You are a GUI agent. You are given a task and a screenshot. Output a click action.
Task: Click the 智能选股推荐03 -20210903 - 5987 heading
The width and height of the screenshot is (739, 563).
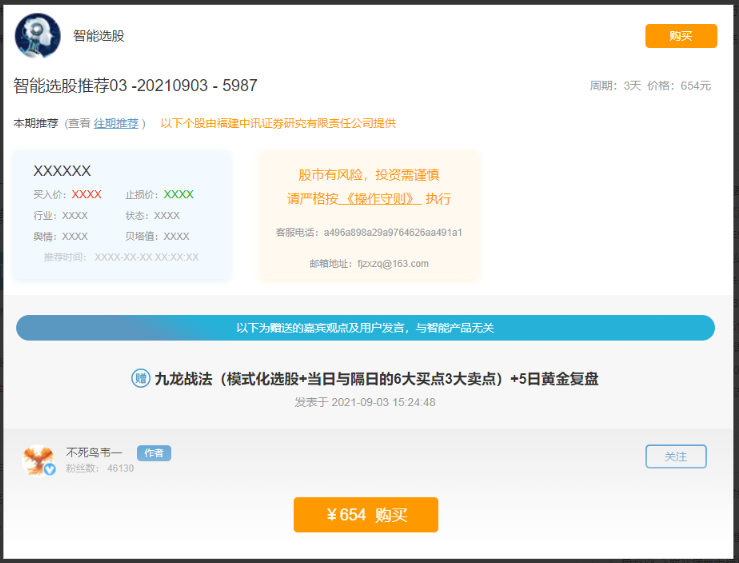click(135, 86)
